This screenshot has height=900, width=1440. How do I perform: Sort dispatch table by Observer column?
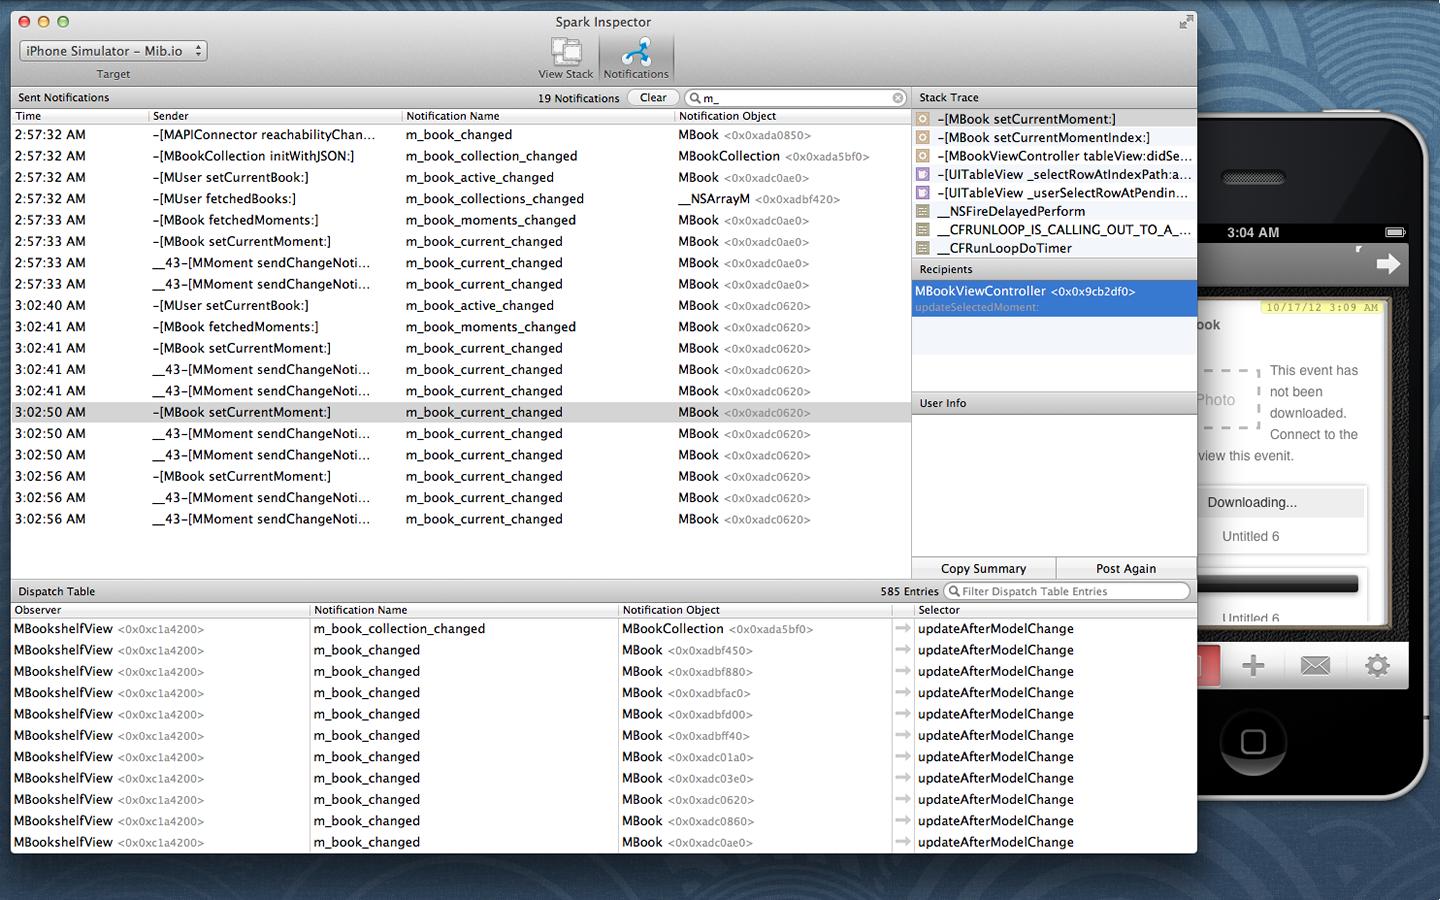click(160, 610)
